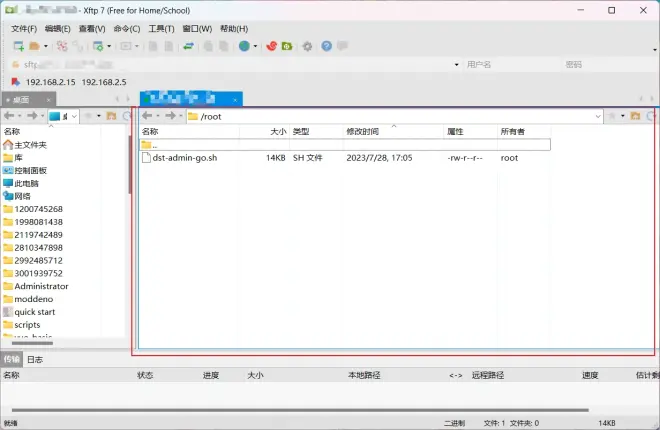Open Help with the blue question mark icon

(x=327, y=46)
